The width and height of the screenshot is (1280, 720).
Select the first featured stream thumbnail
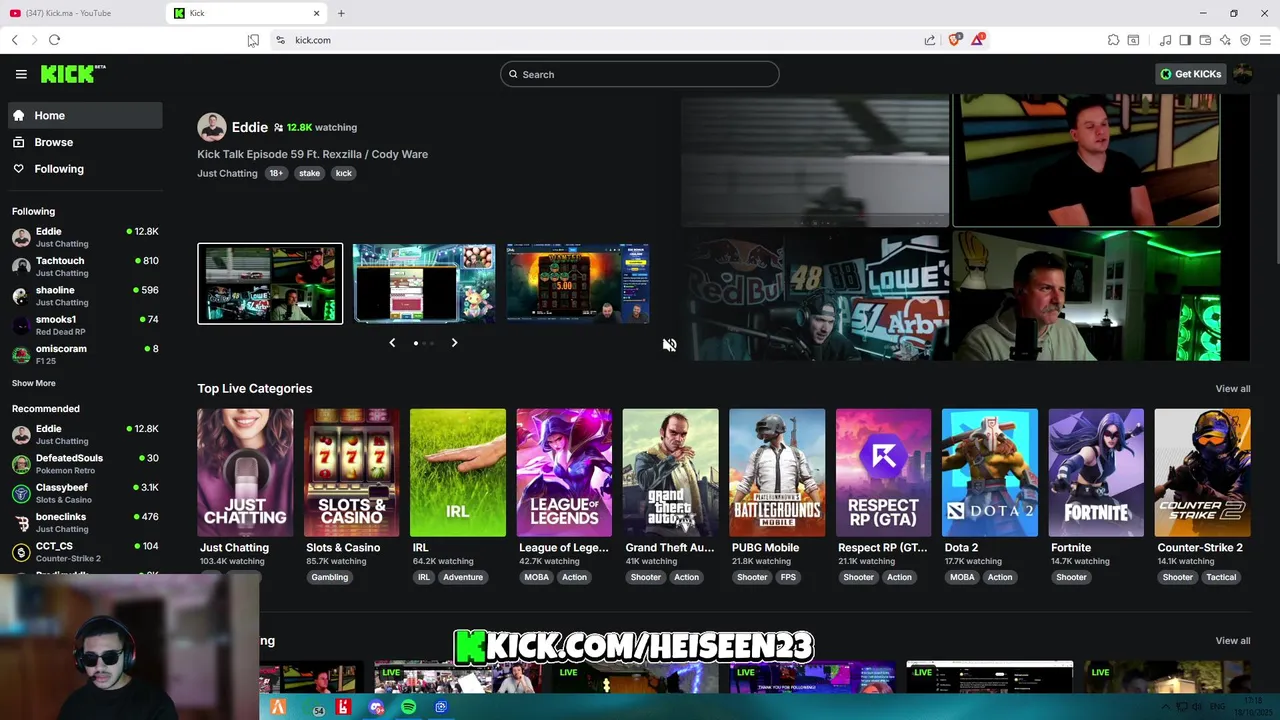pos(270,284)
